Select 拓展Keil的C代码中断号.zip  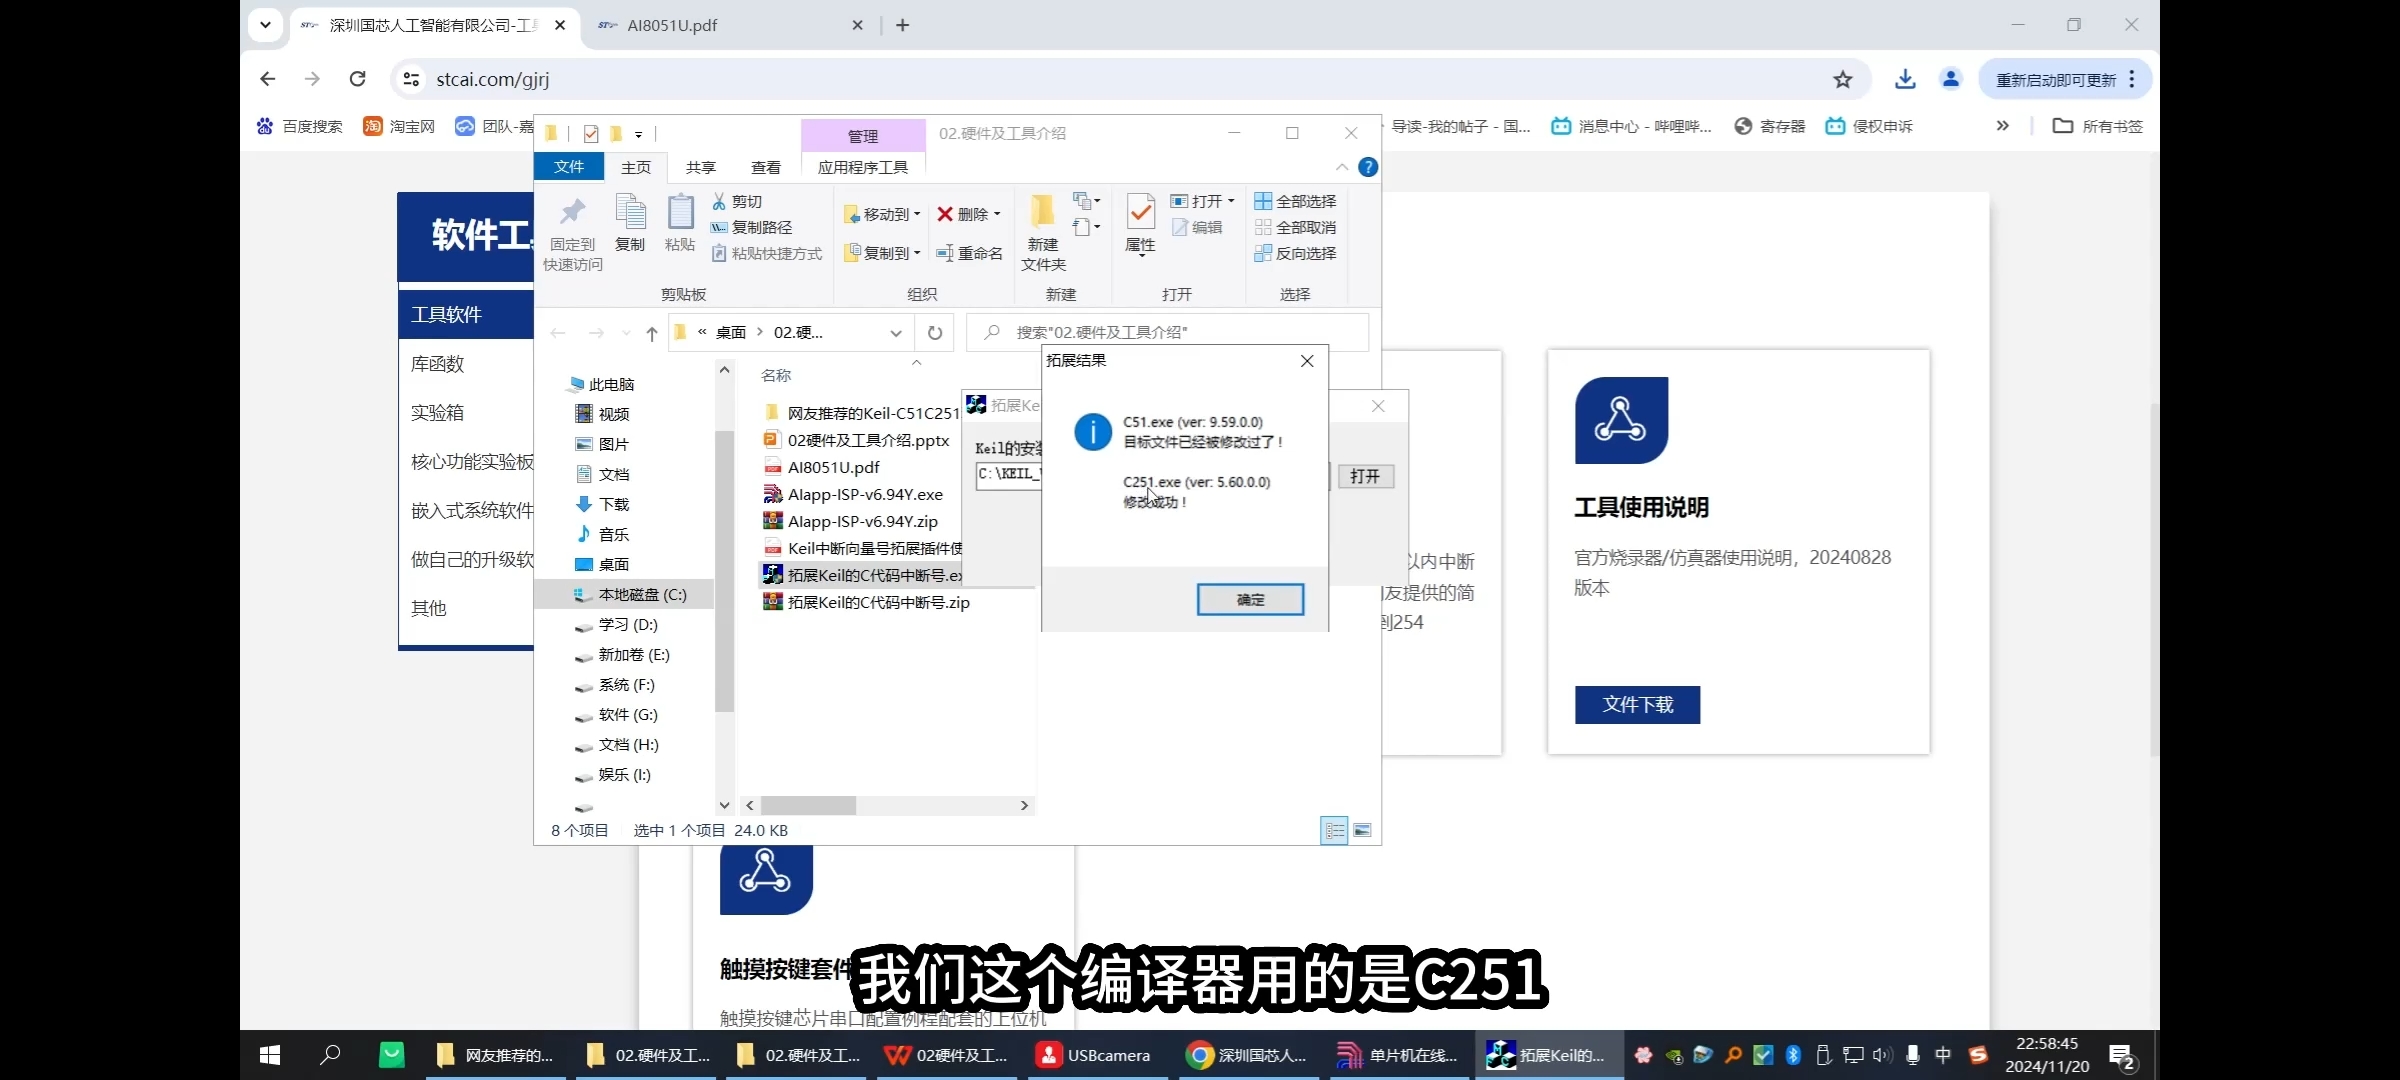pyautogui.click(x=867, y=602)
